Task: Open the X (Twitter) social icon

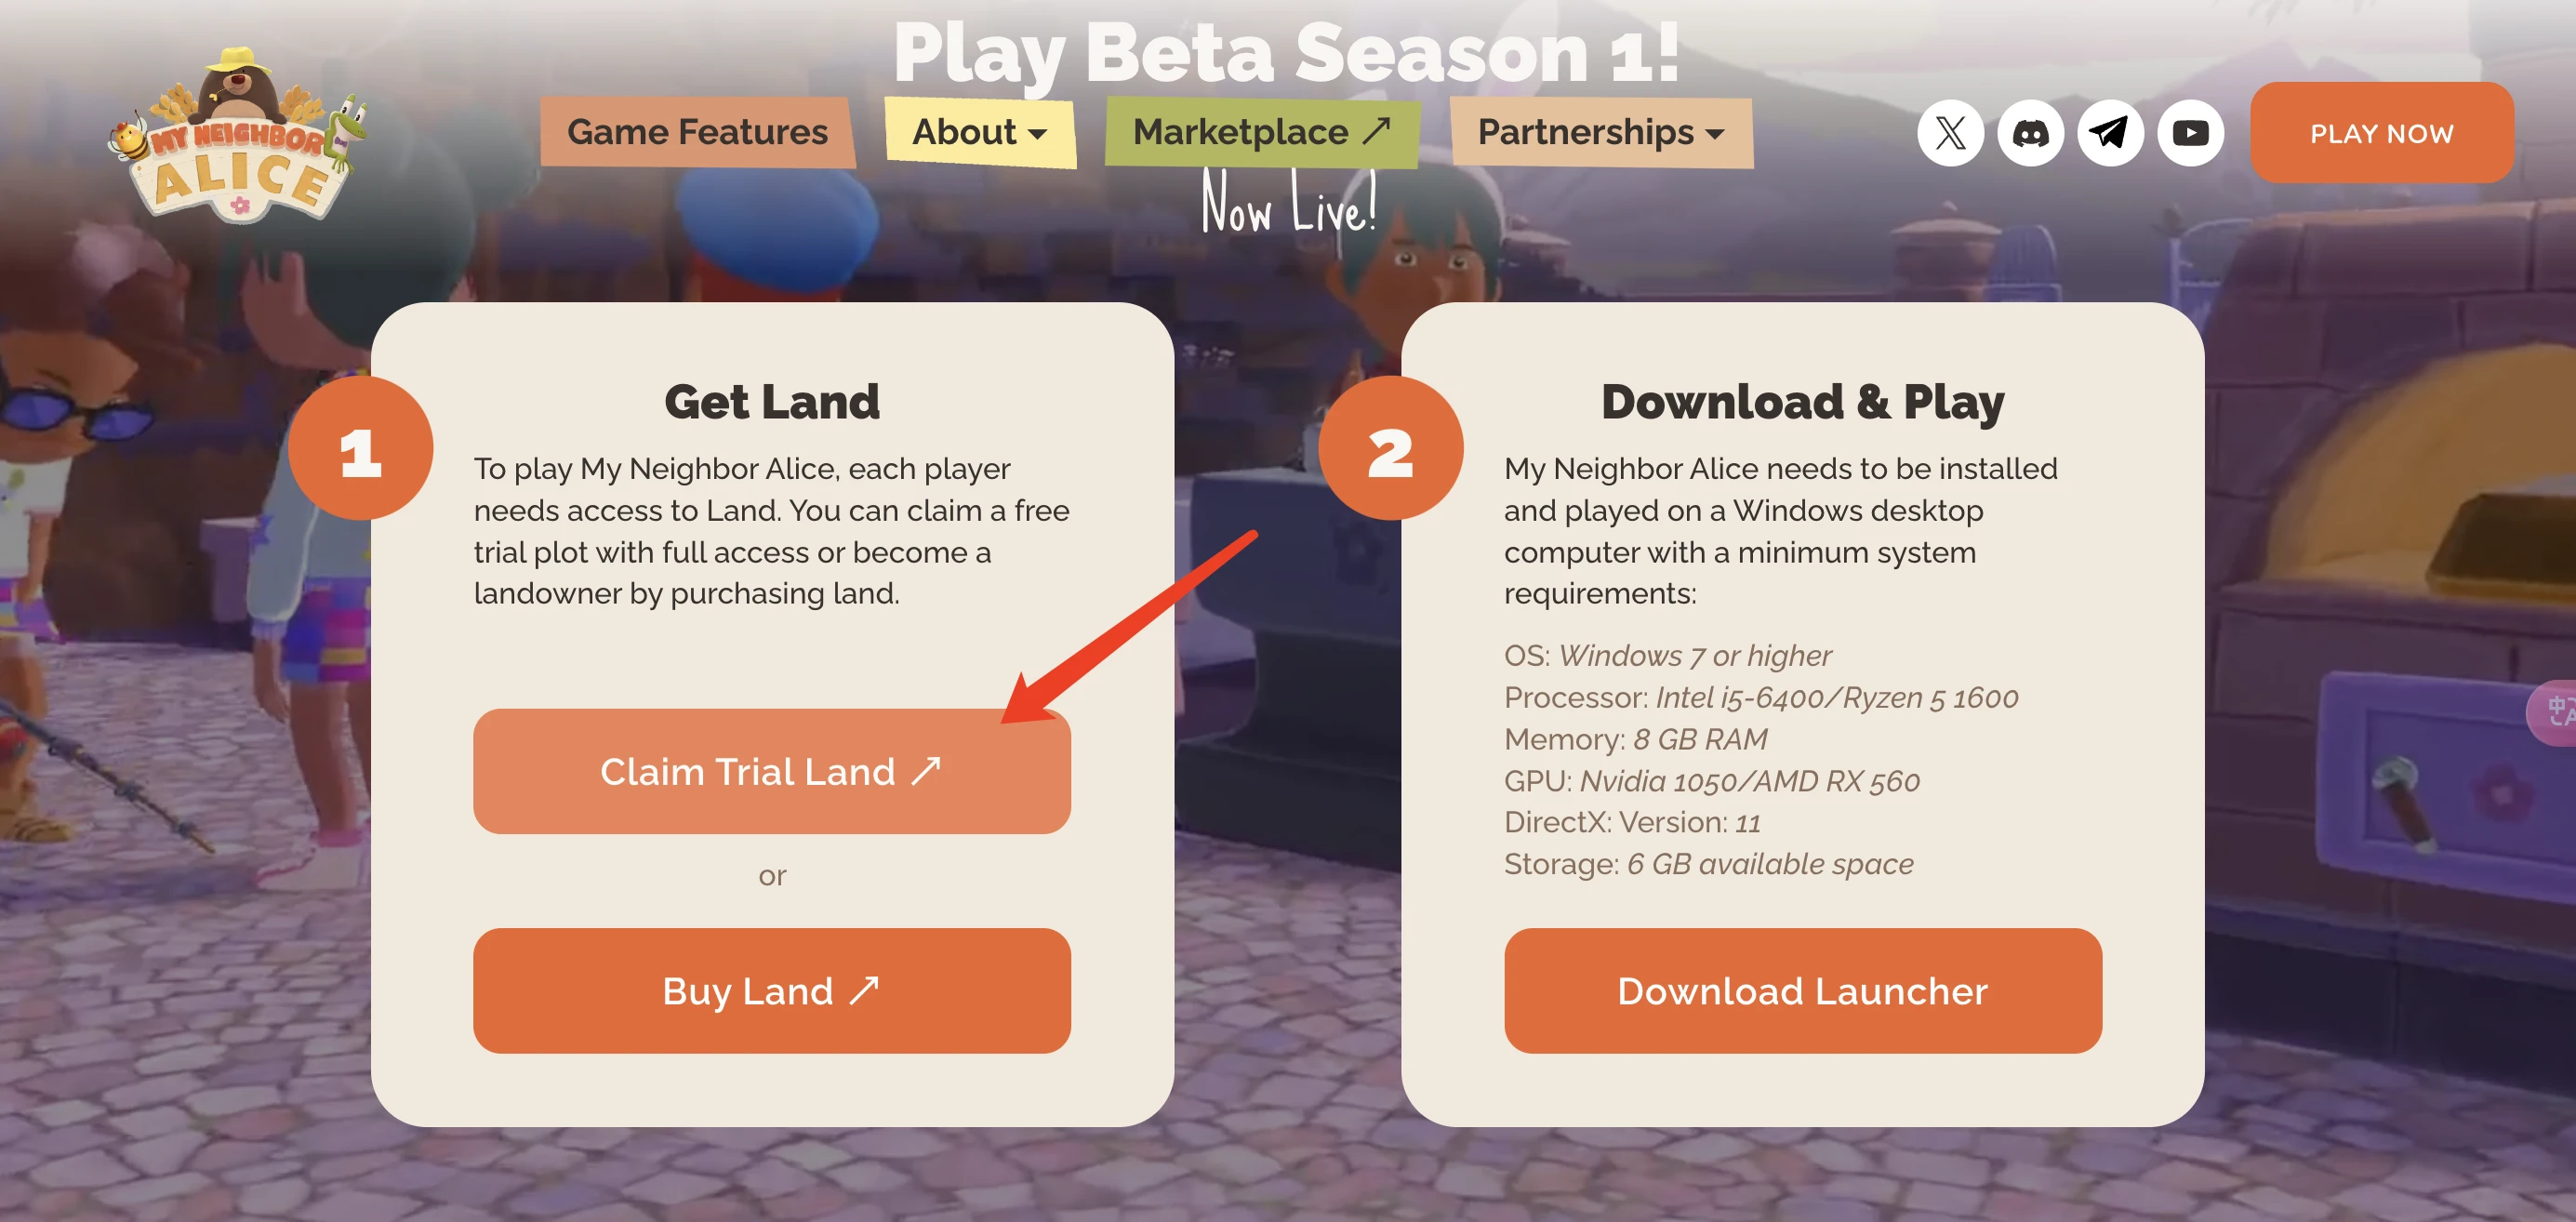Action: 1950,133
